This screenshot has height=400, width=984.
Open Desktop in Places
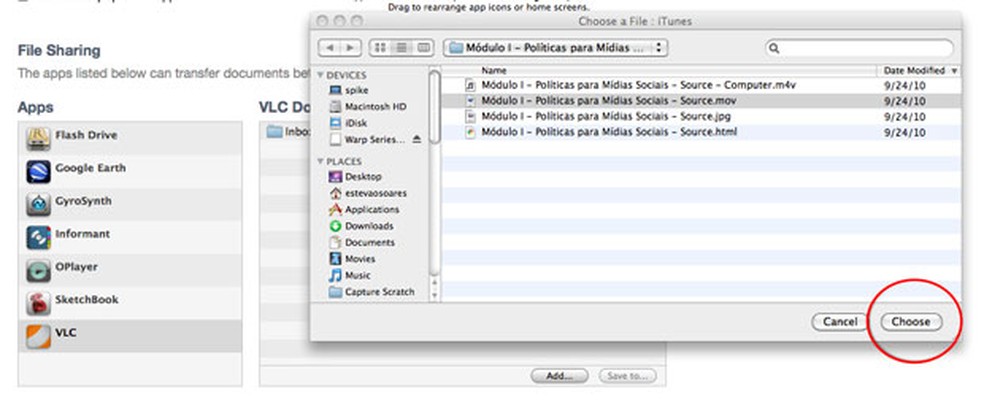pos(355,177)
